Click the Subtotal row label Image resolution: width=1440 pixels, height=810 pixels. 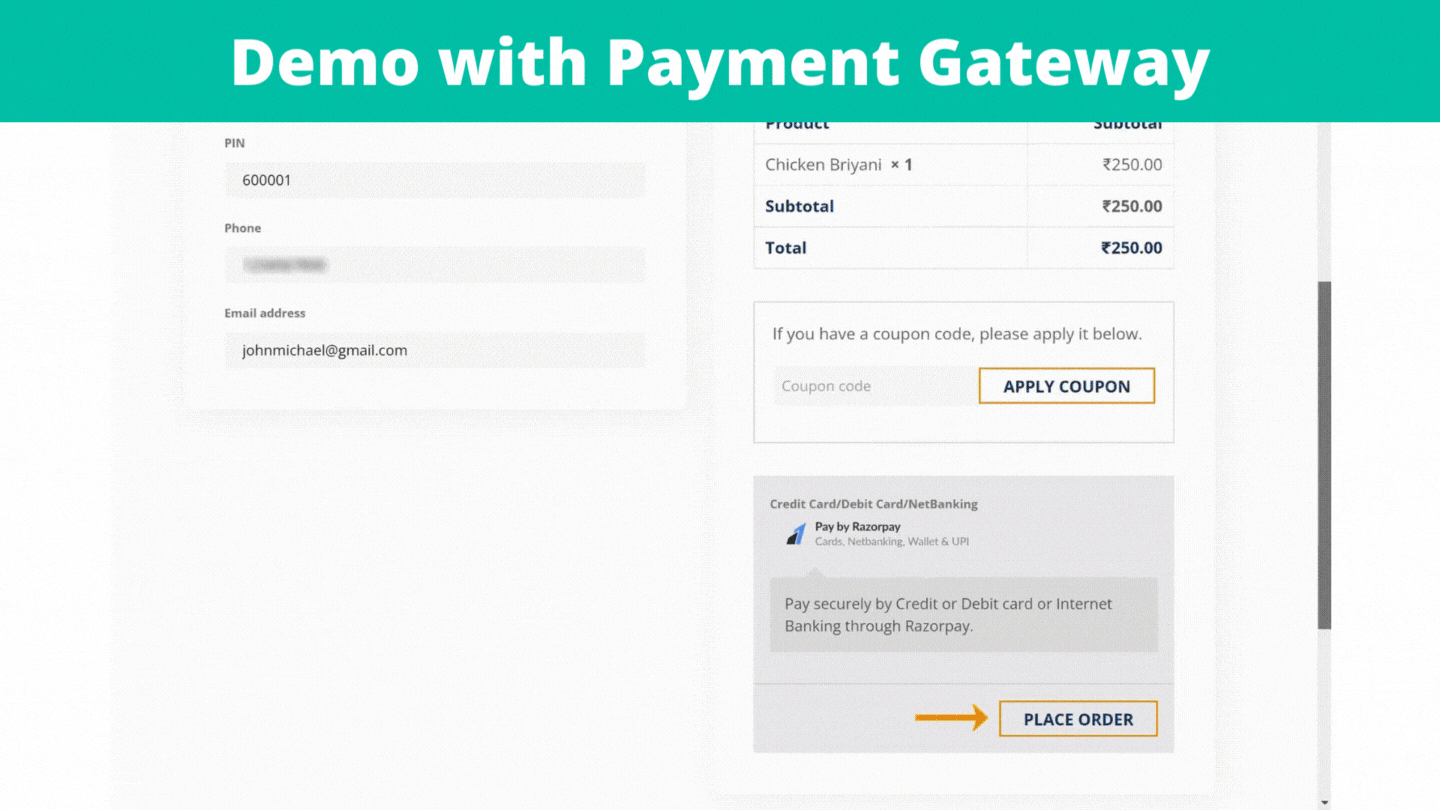[799, 207]
